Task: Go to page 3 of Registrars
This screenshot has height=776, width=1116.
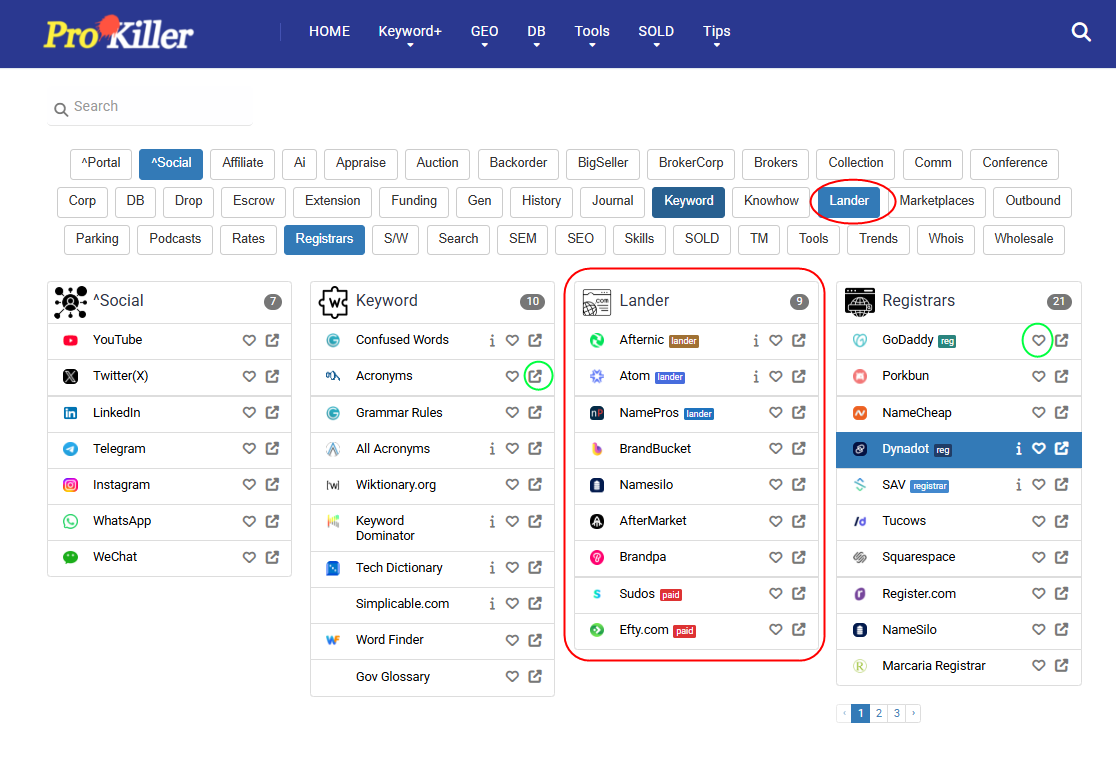Action: coord(897,713)
